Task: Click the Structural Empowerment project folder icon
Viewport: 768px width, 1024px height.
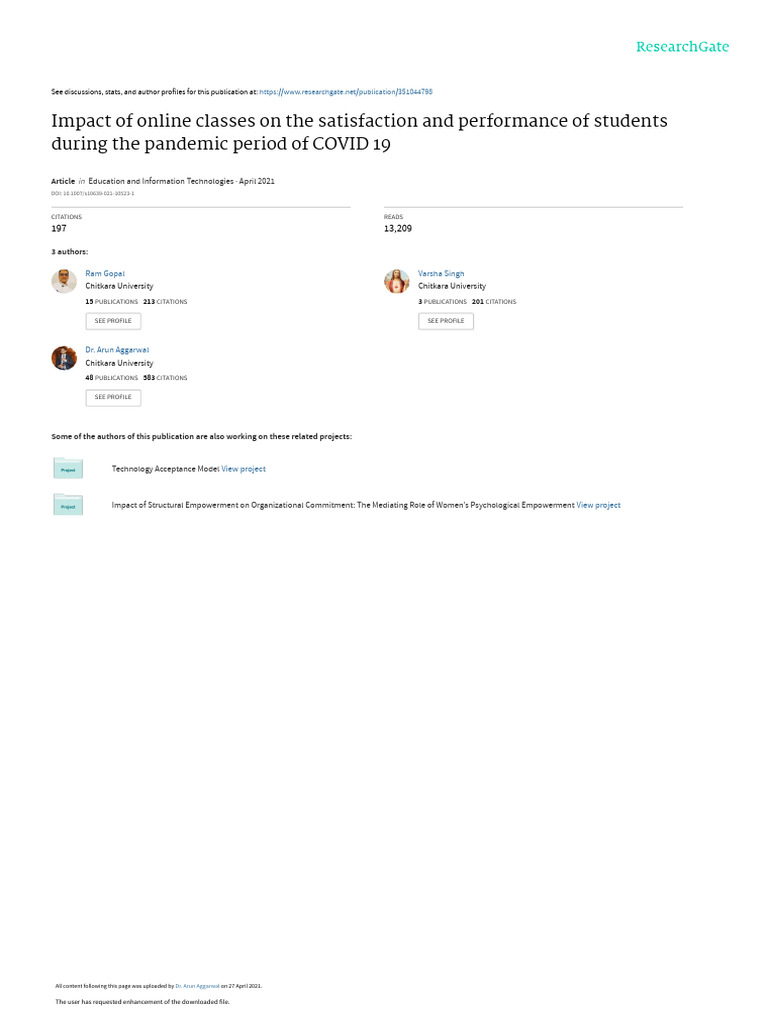Action: [68, 505]
